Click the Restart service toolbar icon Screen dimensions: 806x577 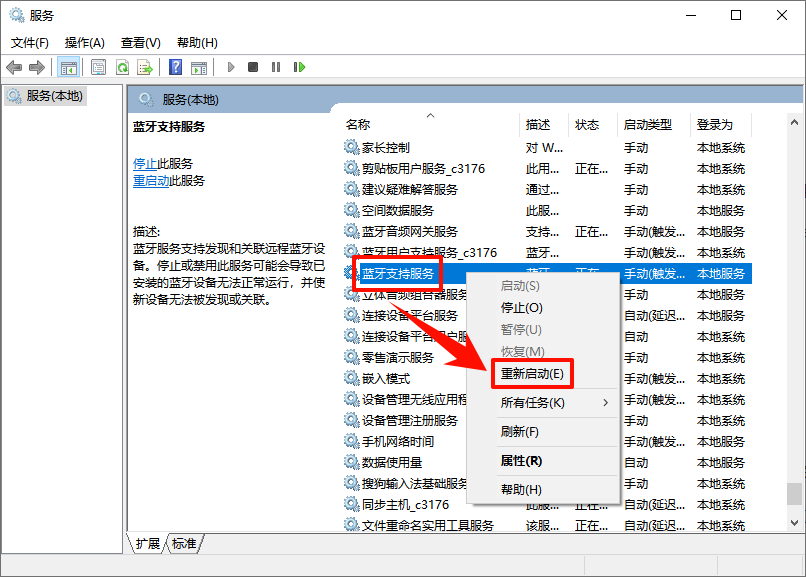click(299, 67)
